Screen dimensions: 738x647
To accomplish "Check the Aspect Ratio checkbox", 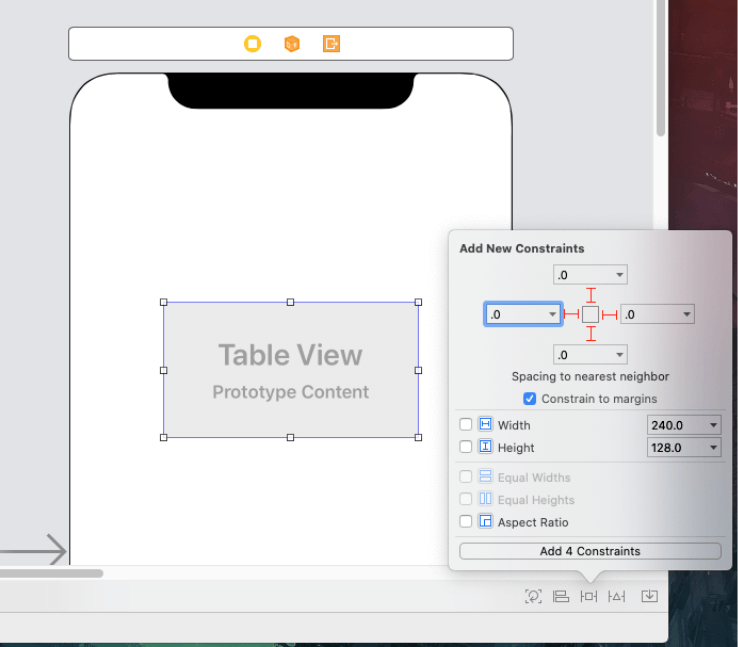I will coord(465,521).
